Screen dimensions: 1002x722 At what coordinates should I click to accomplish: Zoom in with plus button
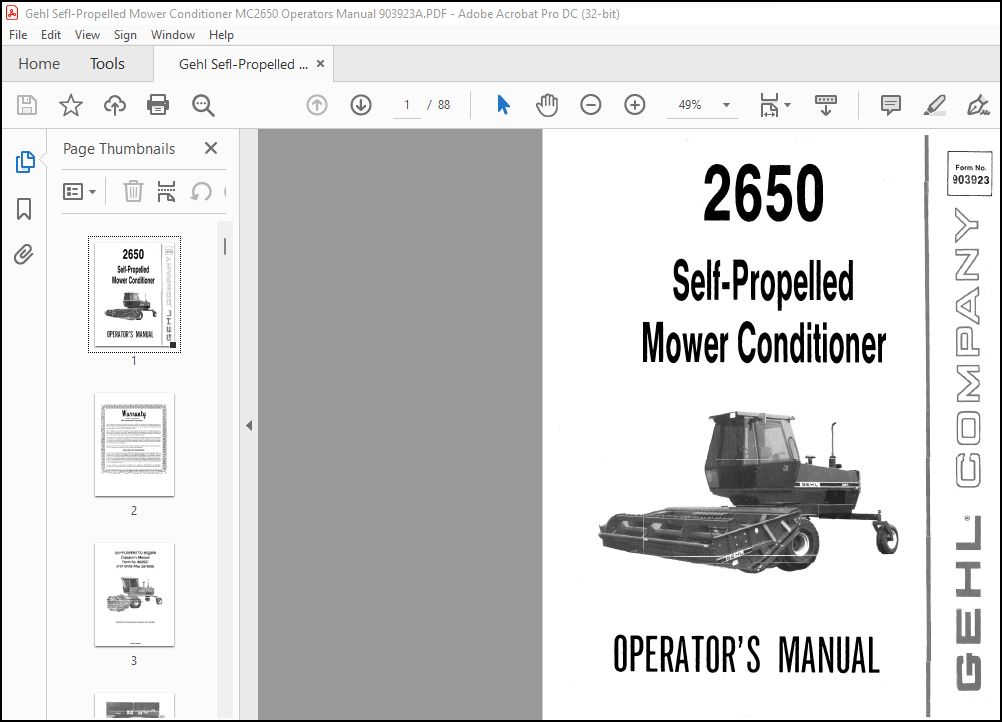(635, 105)
